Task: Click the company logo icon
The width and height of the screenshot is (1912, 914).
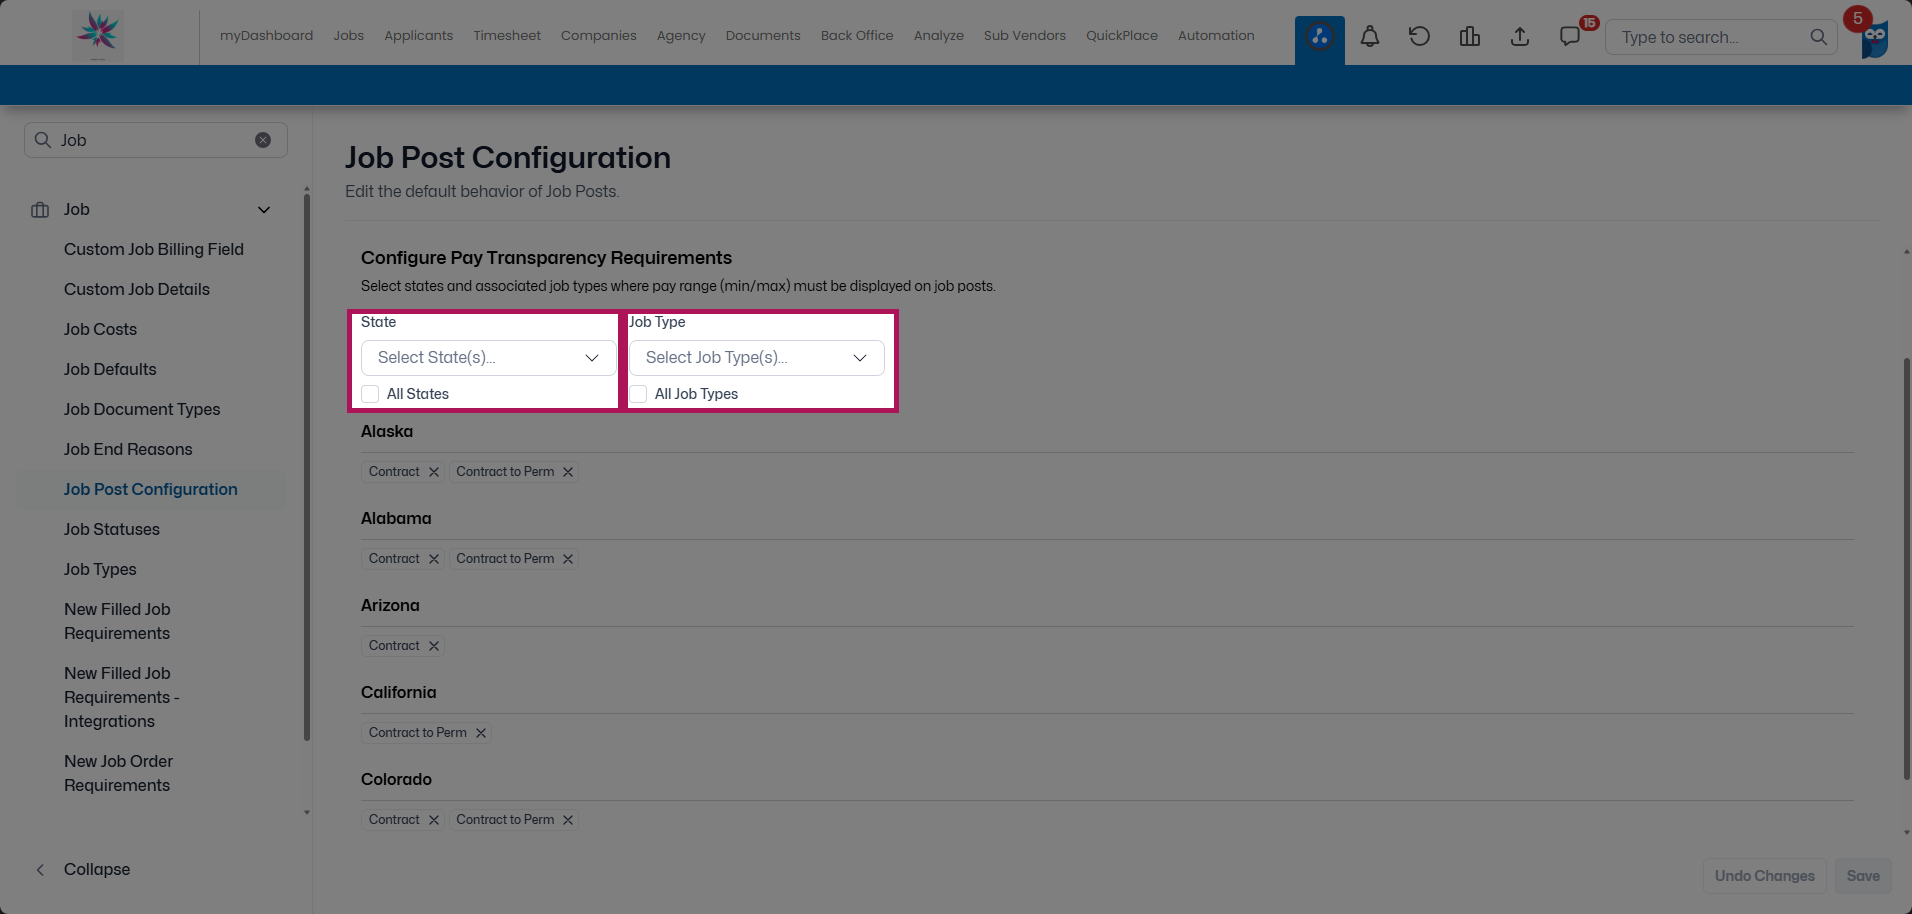Action: (x=98, y=34)
